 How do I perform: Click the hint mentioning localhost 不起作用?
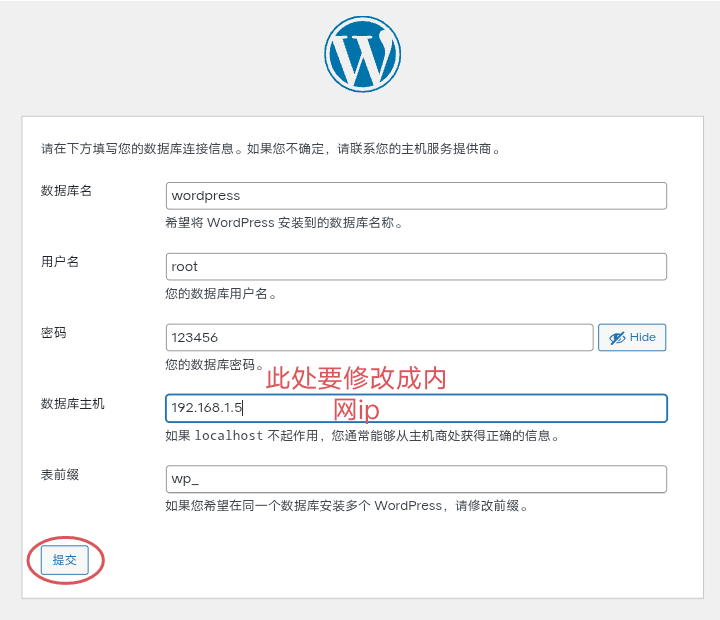point(362,435)
